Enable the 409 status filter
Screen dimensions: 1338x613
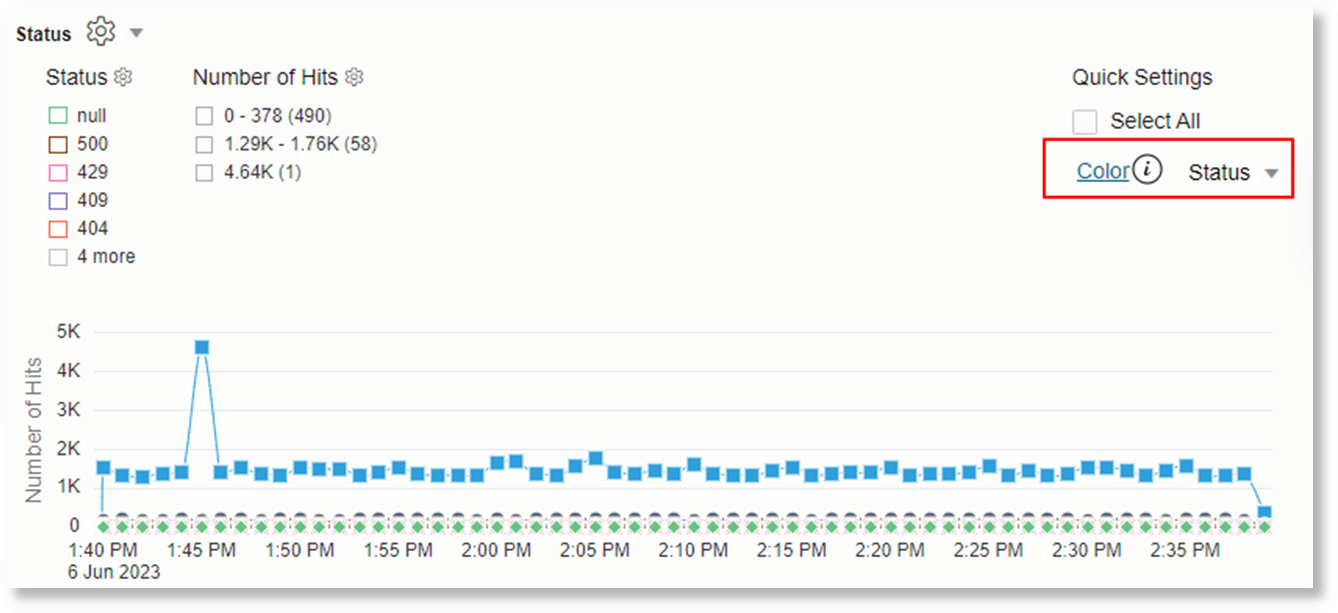coord(57,199)
